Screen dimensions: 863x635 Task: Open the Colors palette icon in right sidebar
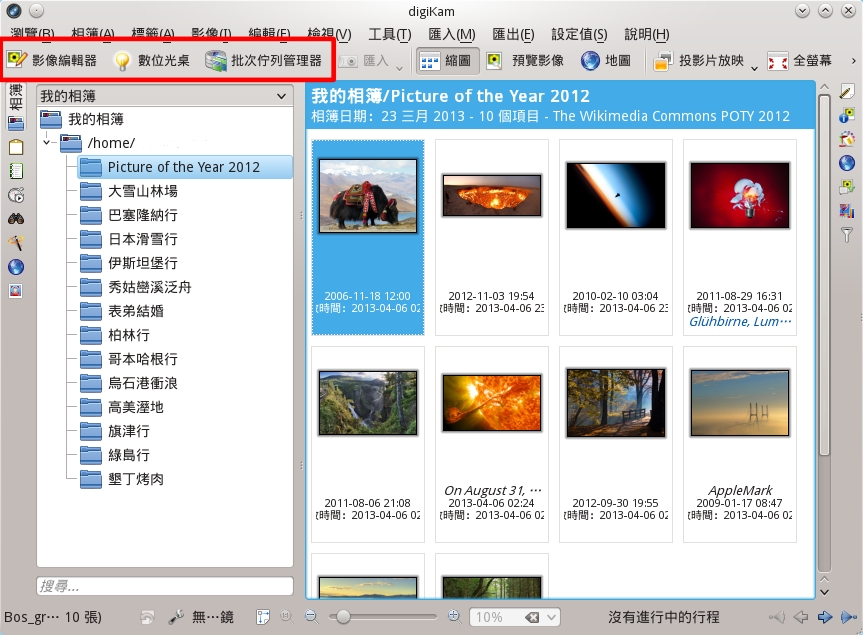click(846, 139)
